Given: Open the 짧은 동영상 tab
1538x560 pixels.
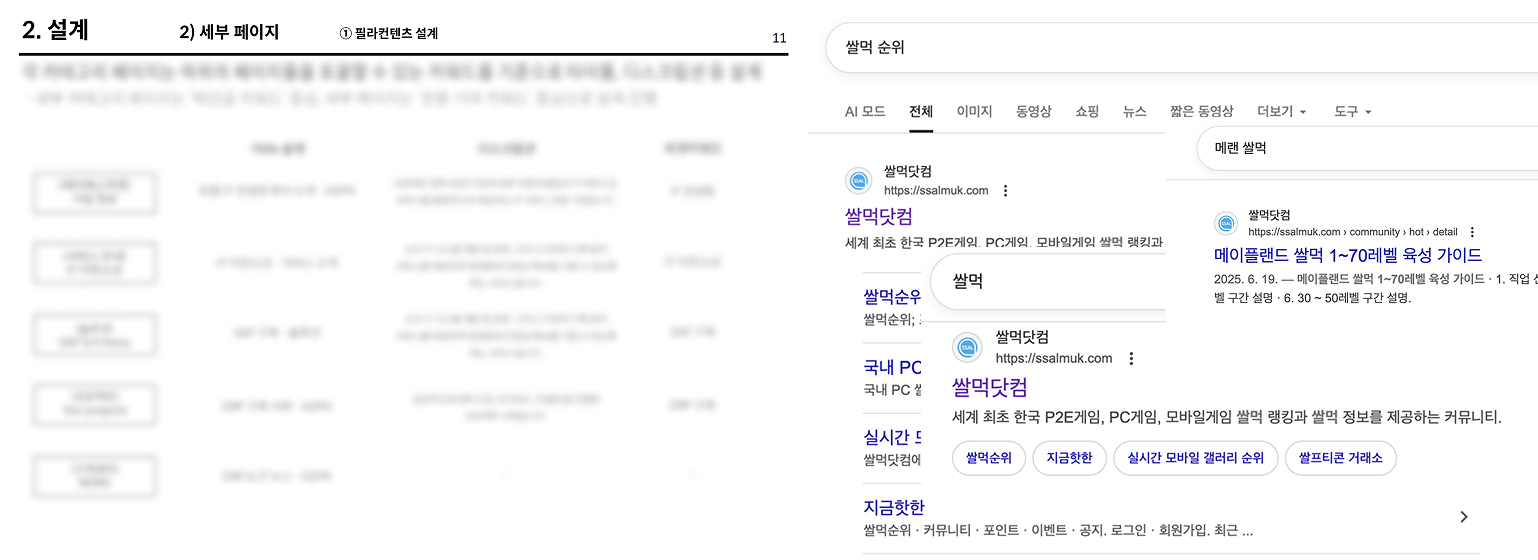Looking at the screenshot, I should pos(1201,111).
